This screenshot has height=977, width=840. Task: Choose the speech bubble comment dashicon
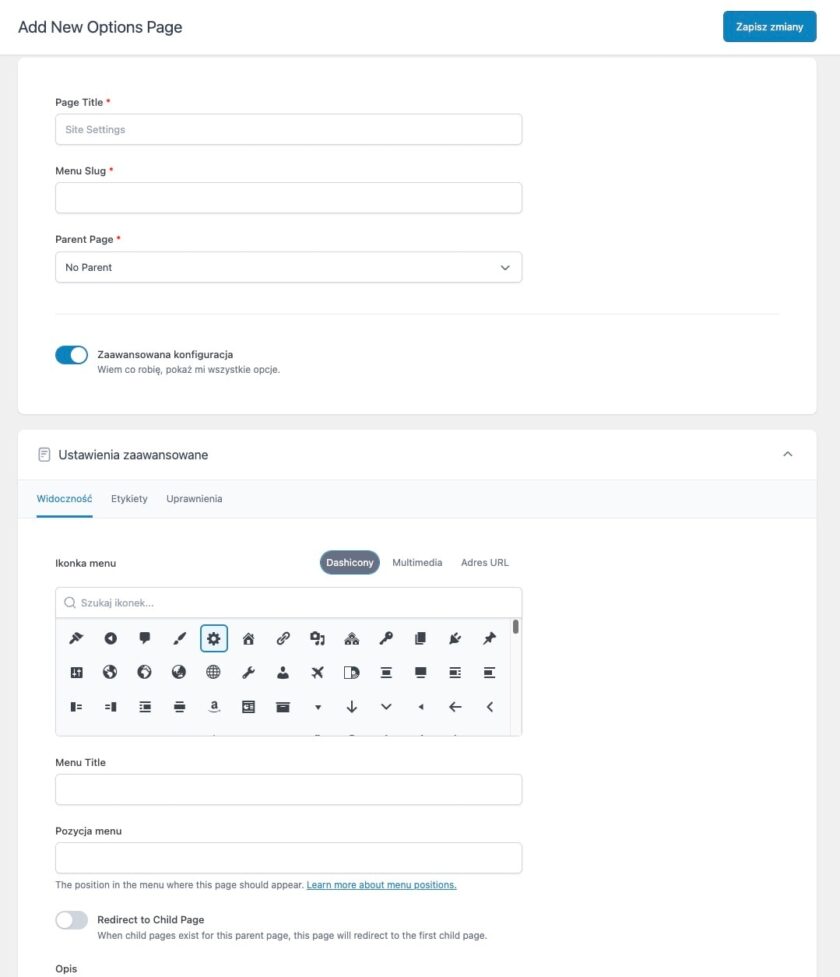(x=145, y=638)
